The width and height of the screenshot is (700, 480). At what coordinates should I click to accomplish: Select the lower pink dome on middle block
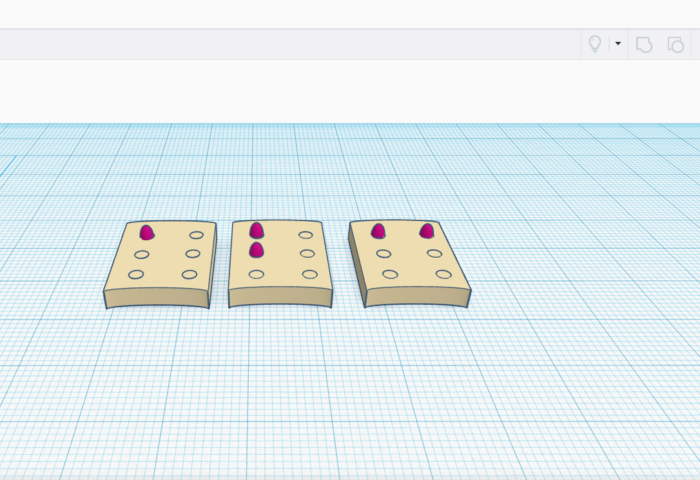[256, 250]
